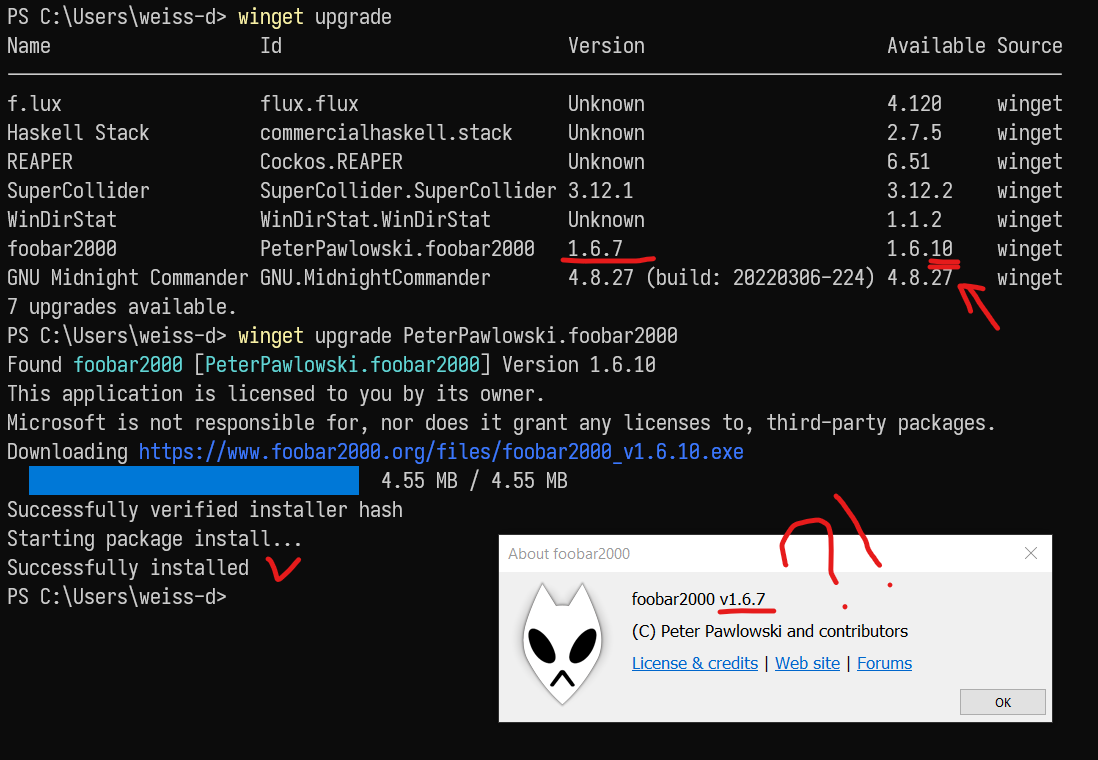The height and width of the screenshot is (760, 1098).
Task: Click the 'WinDirStat.WinDirStat' Id cell
Action: coord(375,220)
